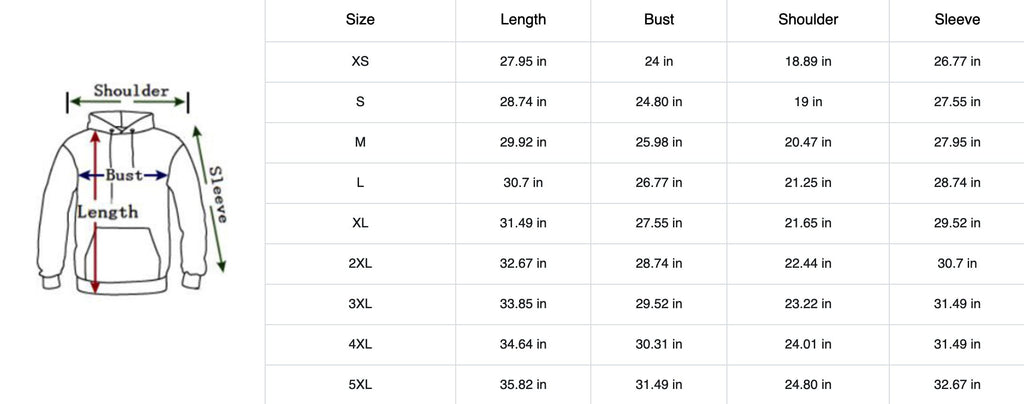
Task: Click the Sleeve column header
Action: point(957,19)
